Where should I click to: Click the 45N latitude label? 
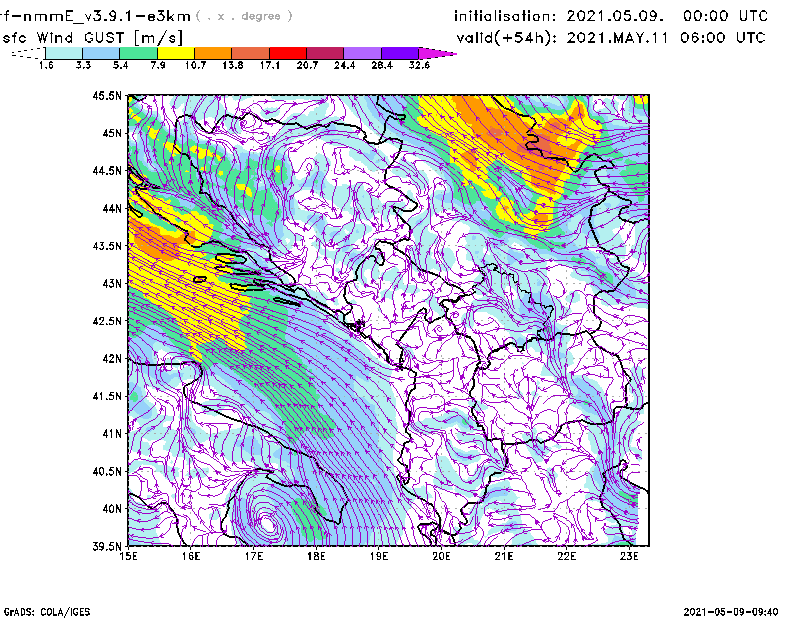112,133
